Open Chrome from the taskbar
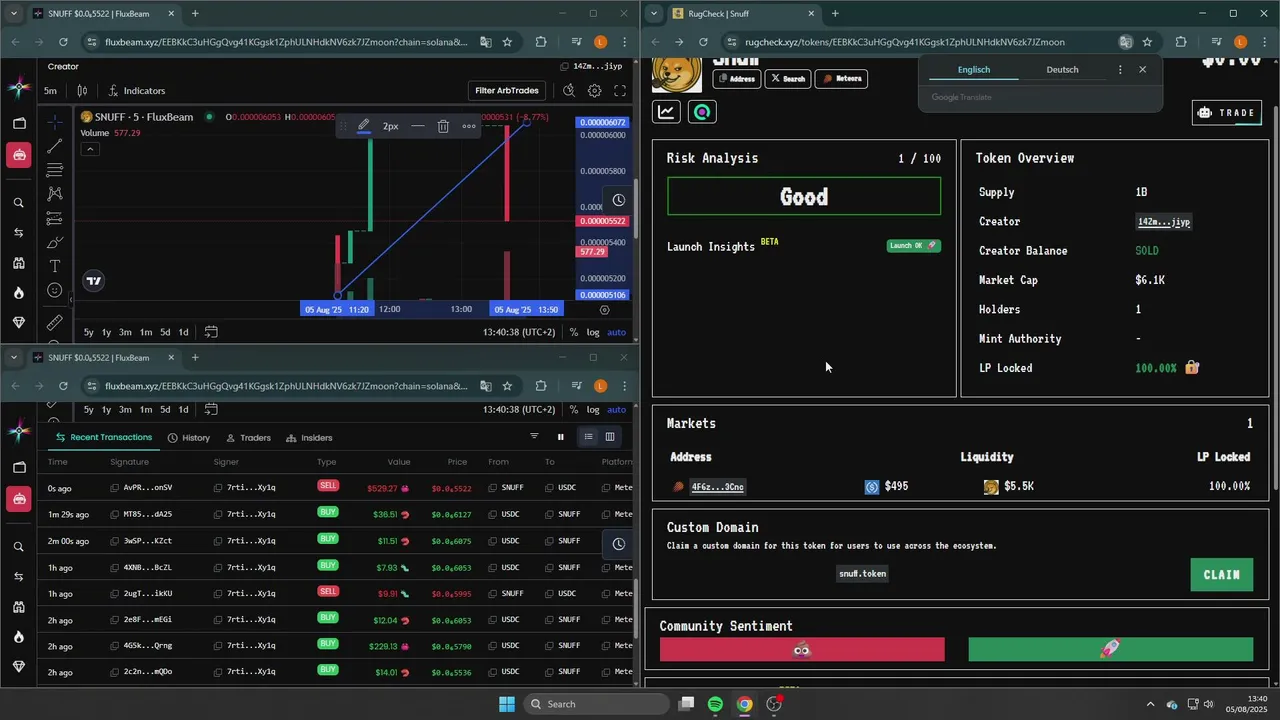This screenshot has height=720, width=1280. point(744,704)
